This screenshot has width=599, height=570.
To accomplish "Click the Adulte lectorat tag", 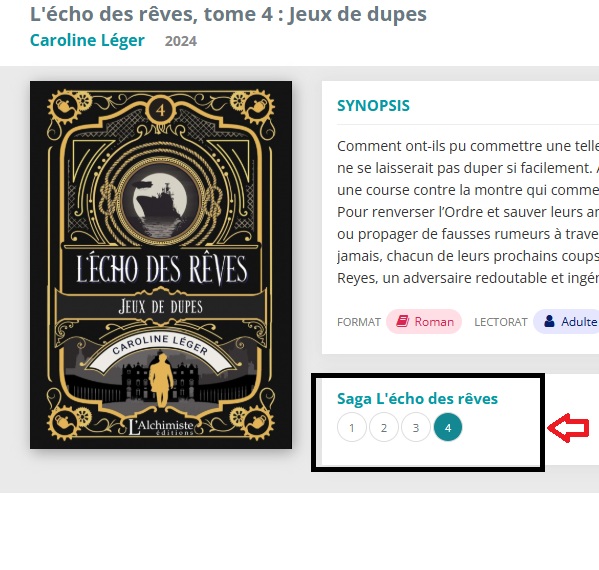I will 567,322.
